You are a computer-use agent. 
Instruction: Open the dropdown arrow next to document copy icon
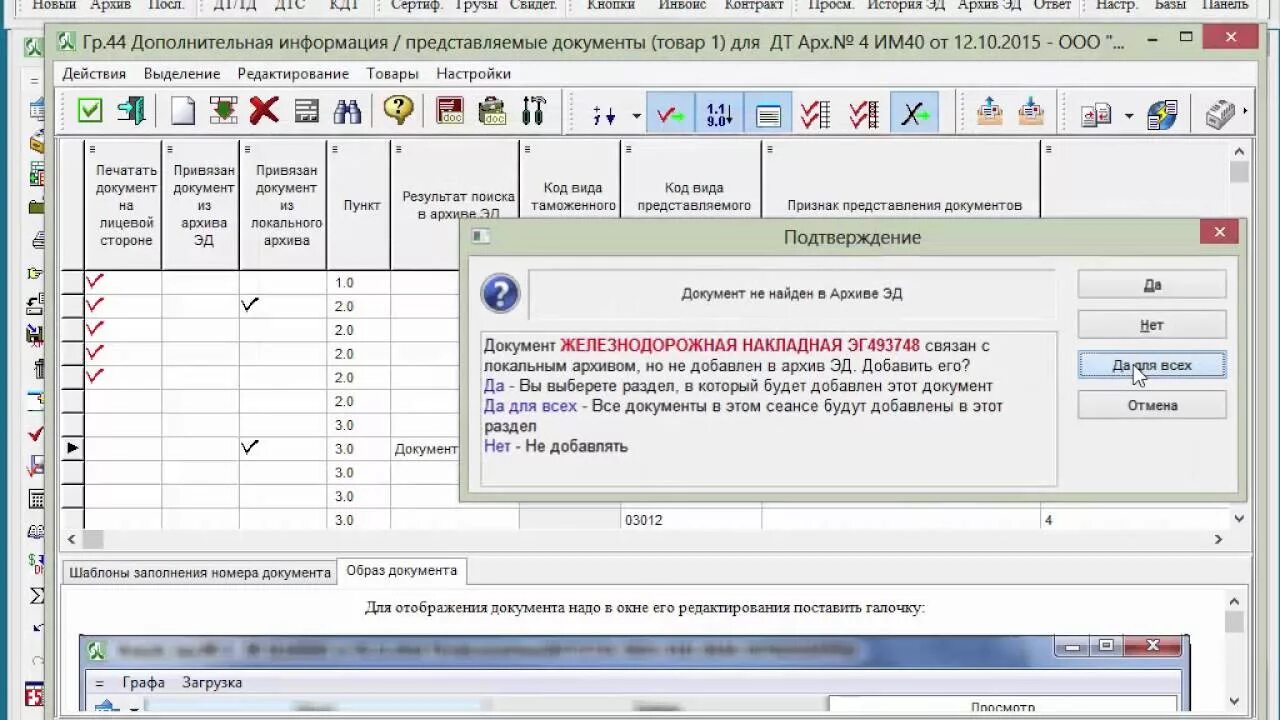click(x=1129, y=116)
